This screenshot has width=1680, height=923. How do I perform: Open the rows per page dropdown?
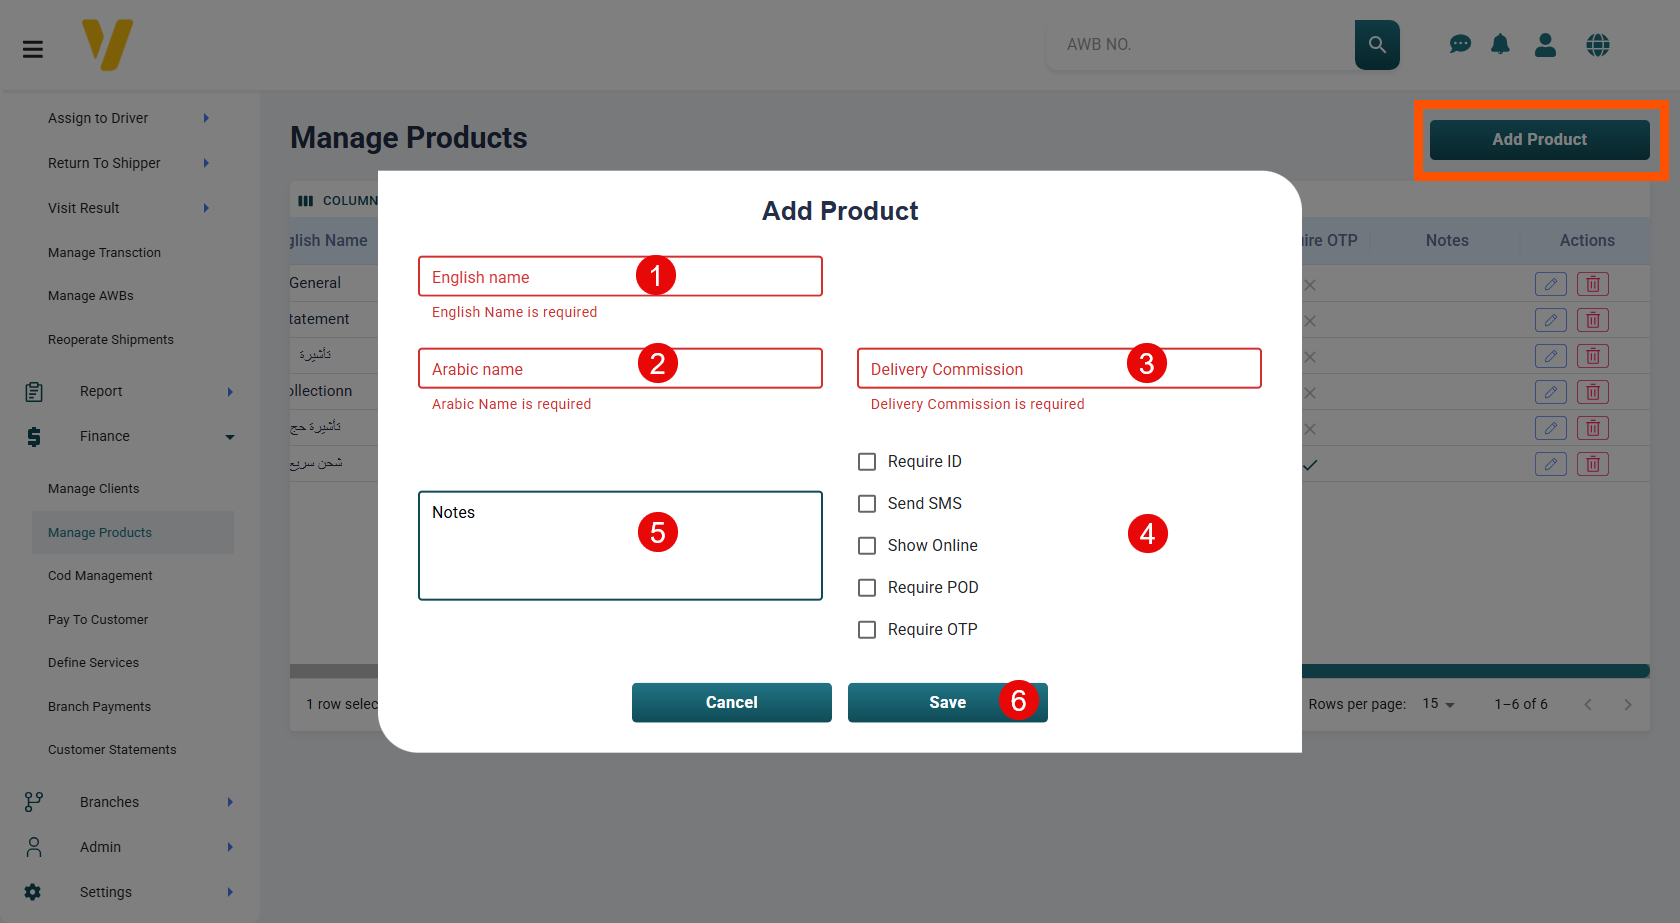tap(1437, 704)
